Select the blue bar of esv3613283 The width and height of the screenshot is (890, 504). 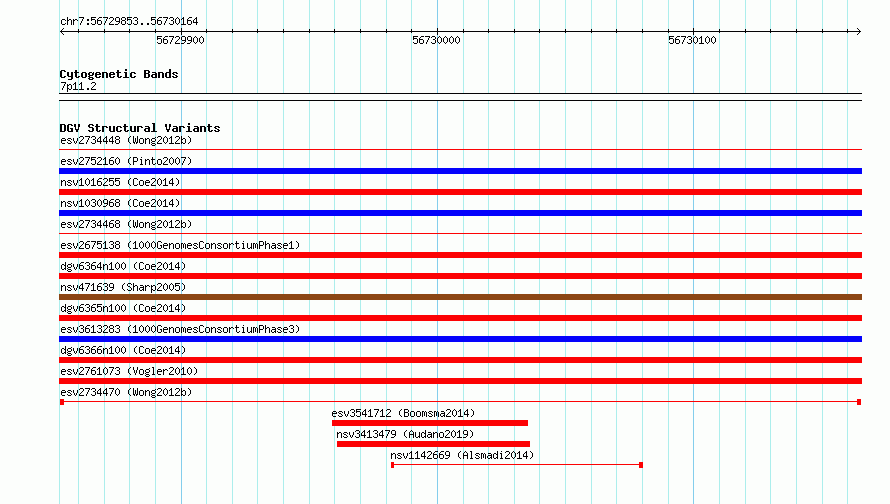(460, 339)
